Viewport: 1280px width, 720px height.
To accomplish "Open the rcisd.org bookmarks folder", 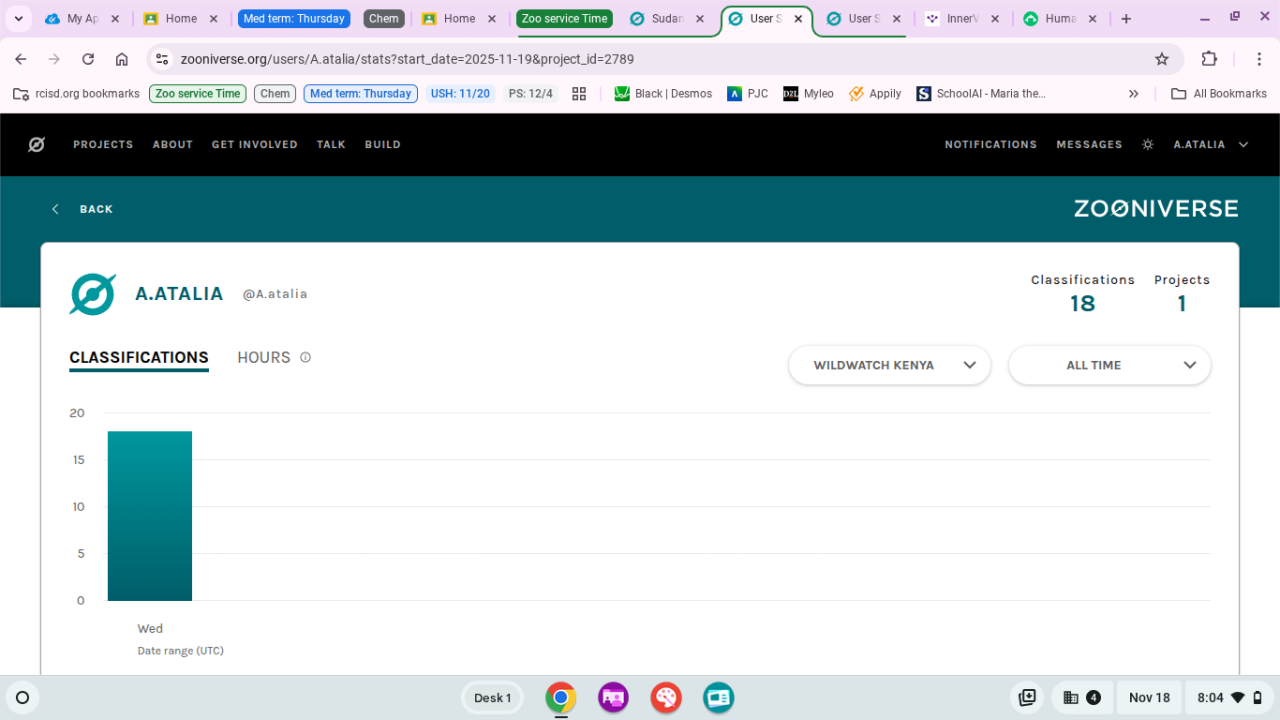I will [76, 94].
